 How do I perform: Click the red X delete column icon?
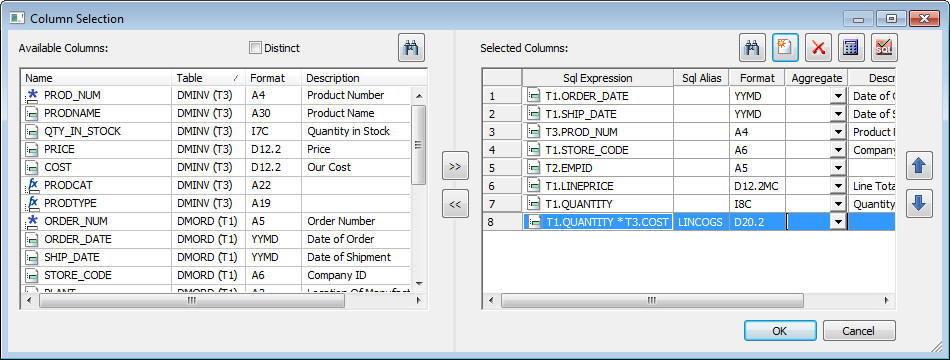(x=819, y=48)
